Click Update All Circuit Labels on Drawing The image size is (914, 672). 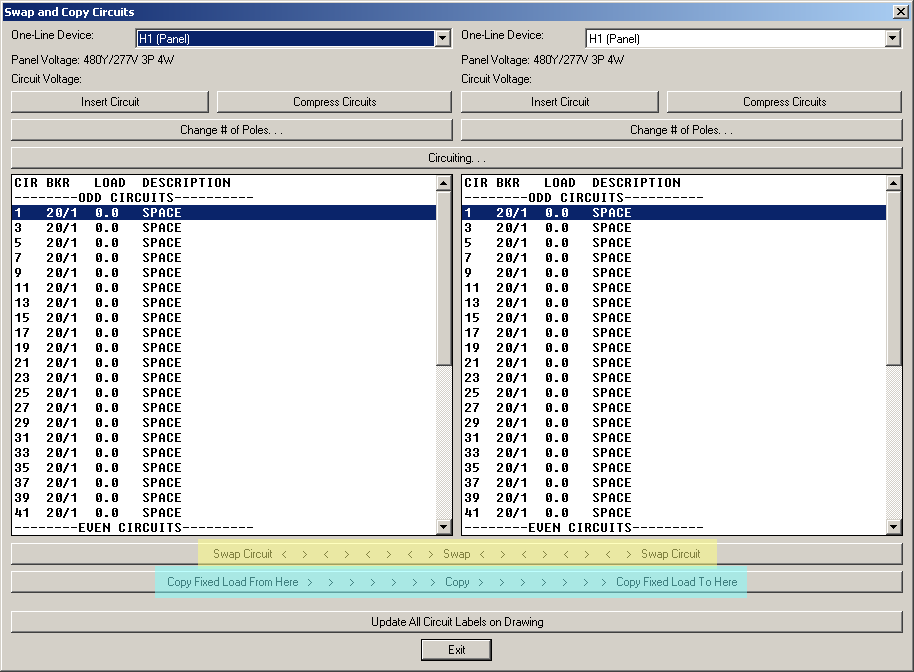click(457, 622)
